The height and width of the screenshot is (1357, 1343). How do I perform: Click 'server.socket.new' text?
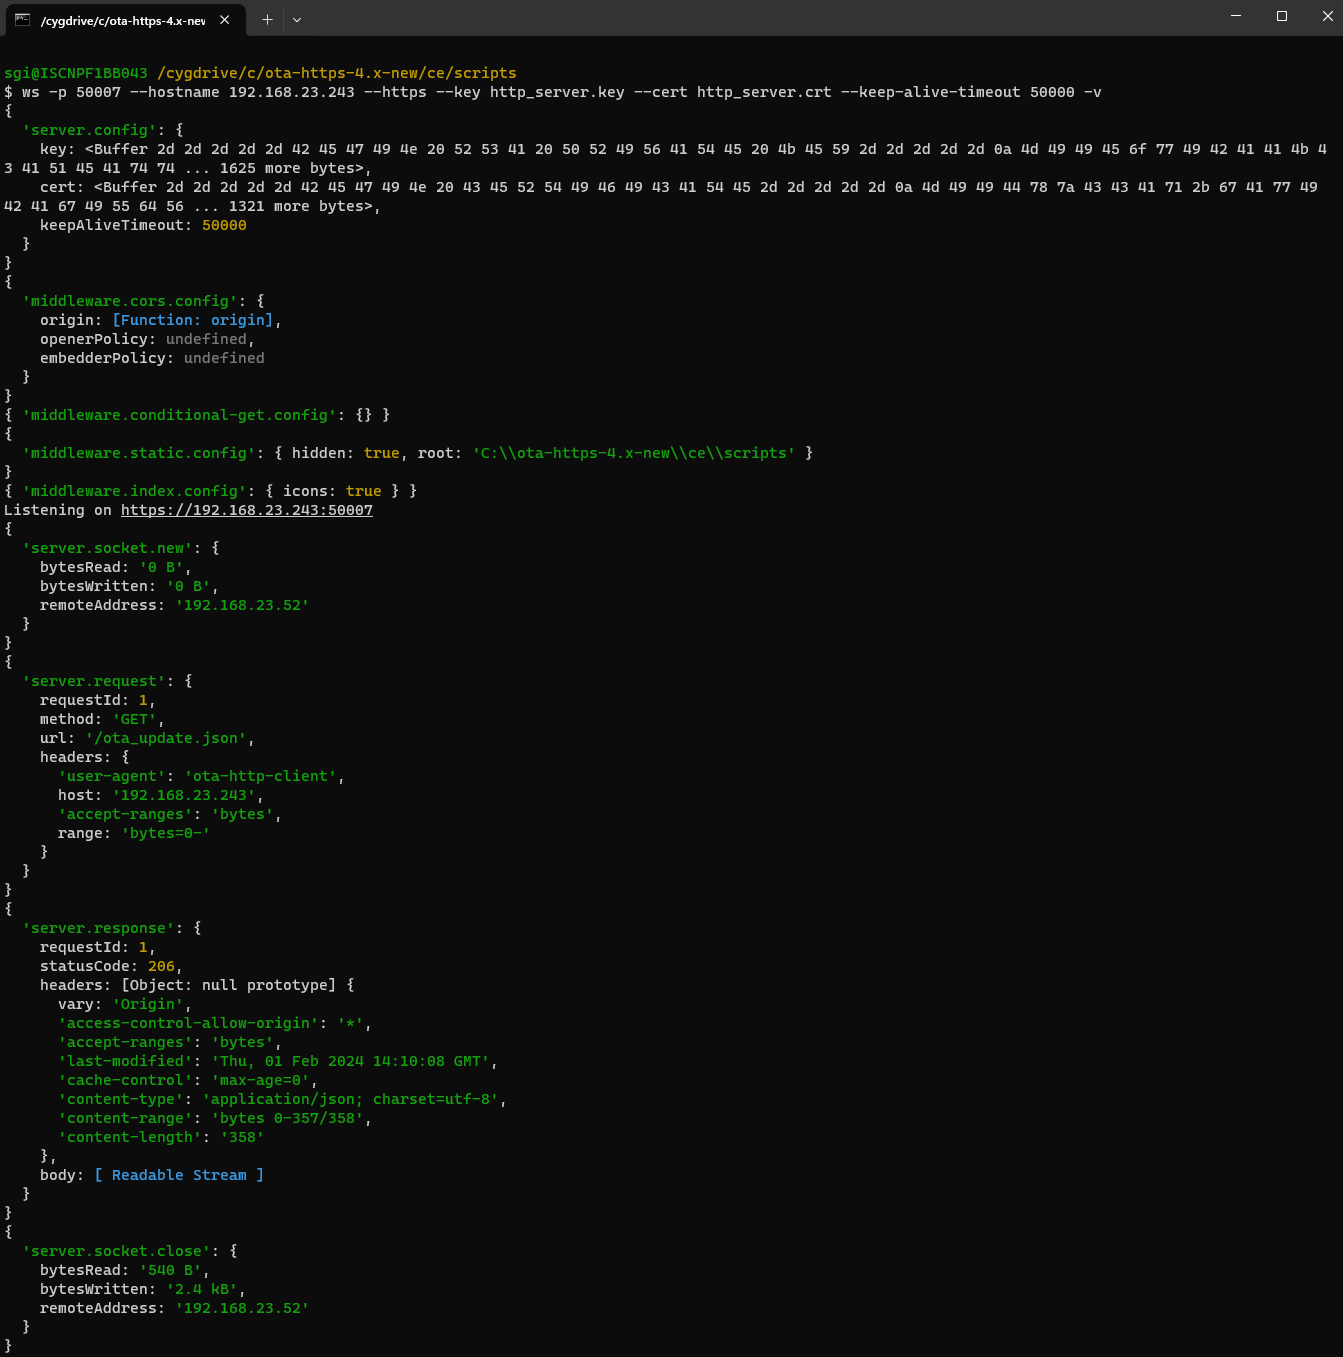tap(108, 548)
